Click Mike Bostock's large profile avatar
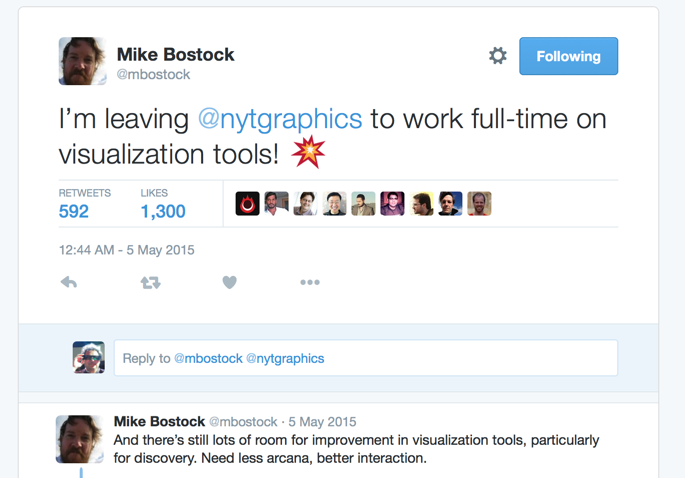The image size is (685, 478). coord(83,62)
